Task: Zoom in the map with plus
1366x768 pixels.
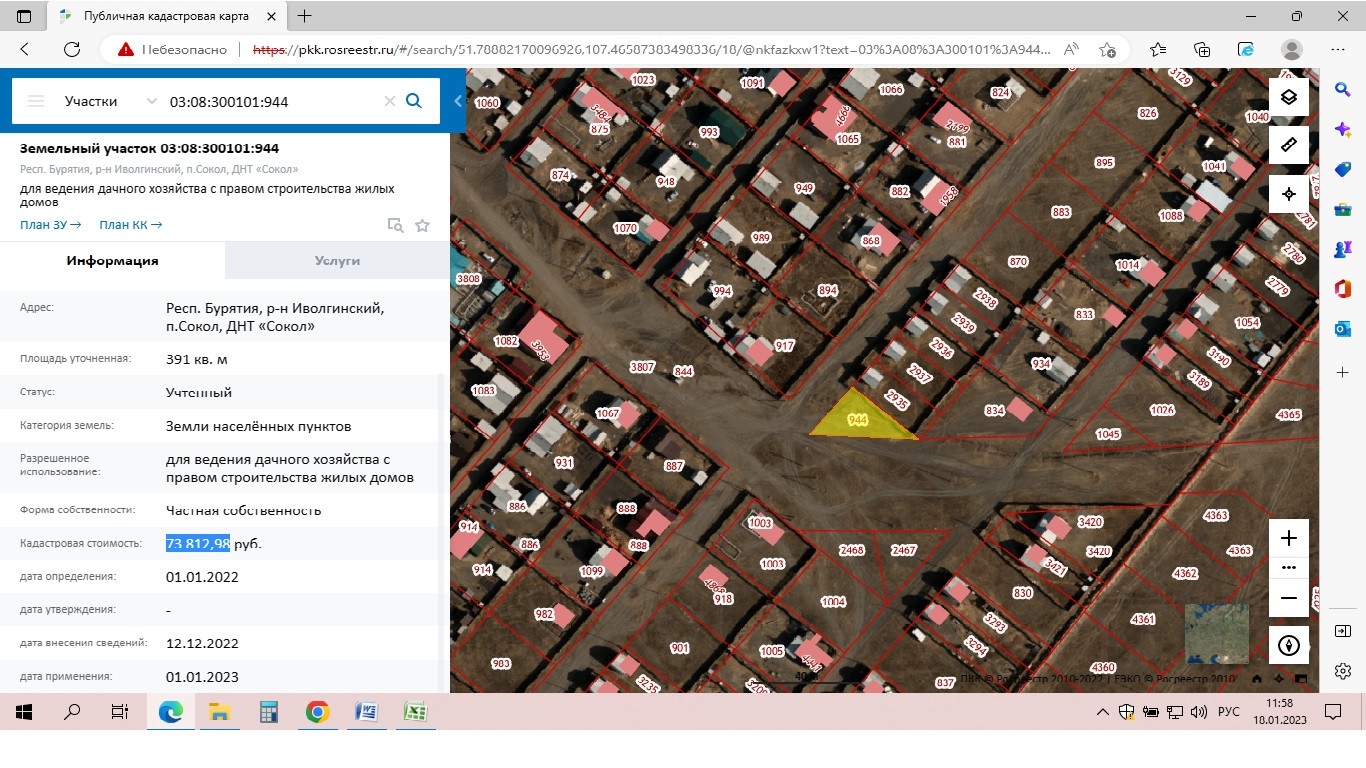Action: pos(1289,538)
